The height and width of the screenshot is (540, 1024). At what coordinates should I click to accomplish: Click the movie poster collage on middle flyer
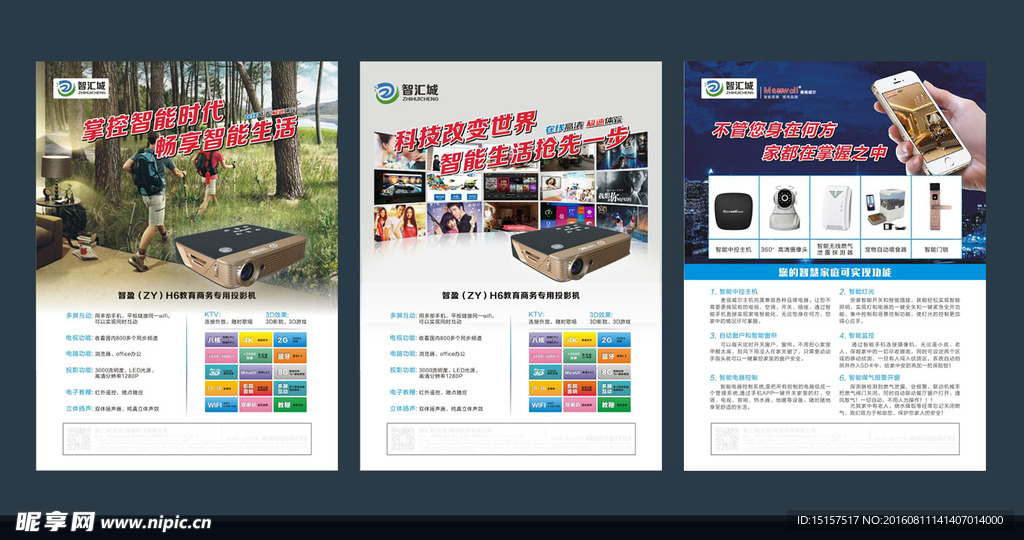pos(511,189)
